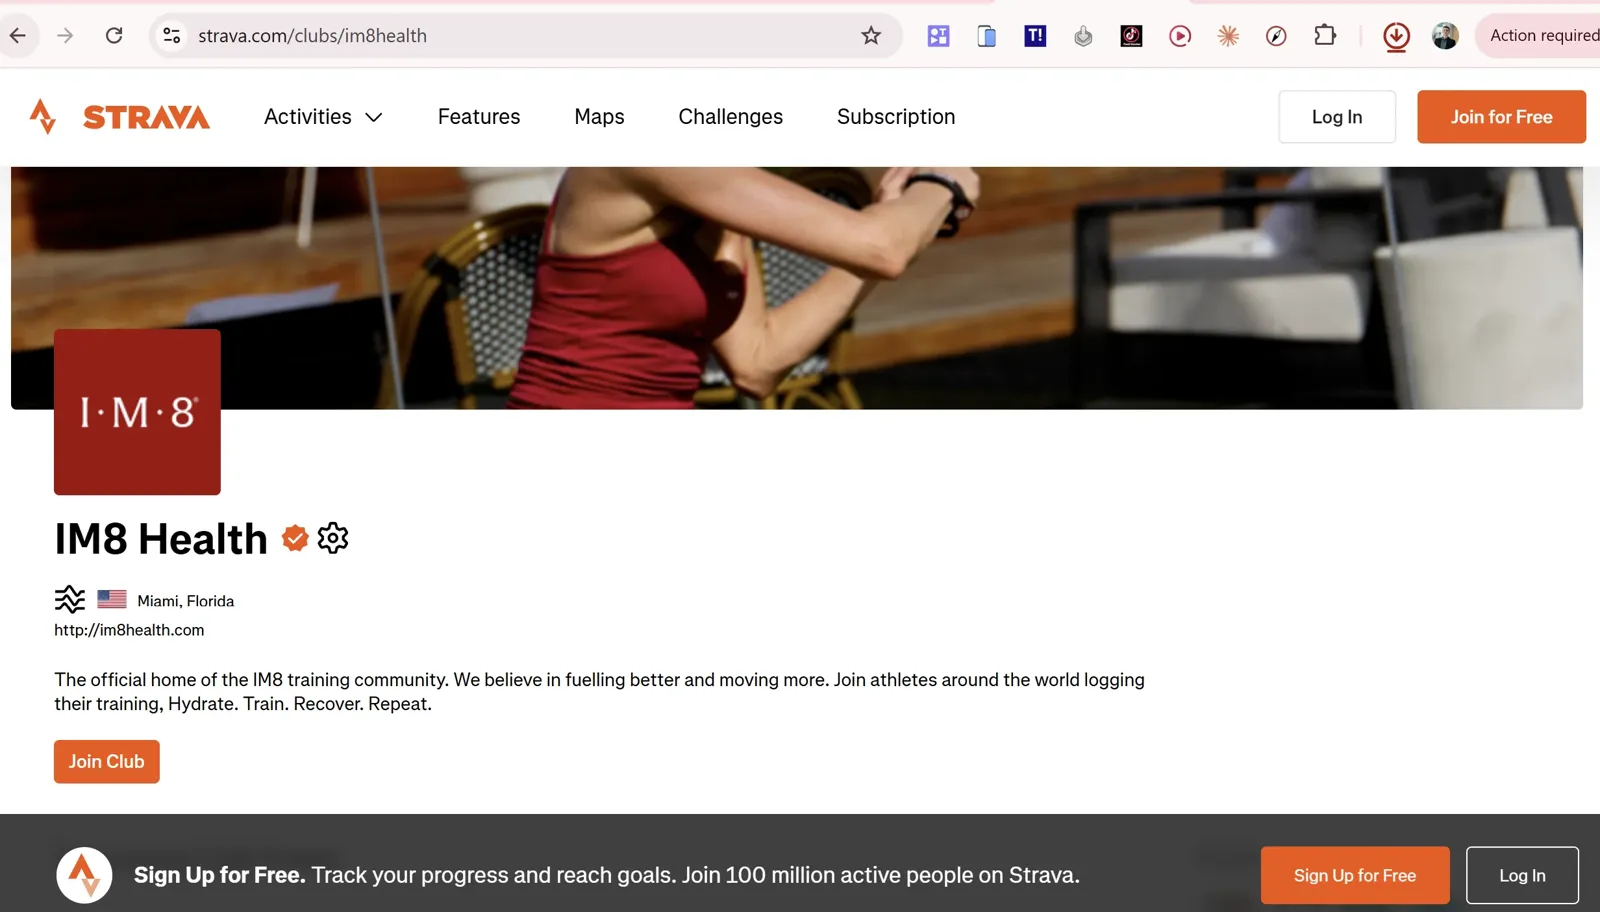1600x912 pixels.
Task: Open the TikTok-style black extension icon
Action: click(x=1131, y=36)
